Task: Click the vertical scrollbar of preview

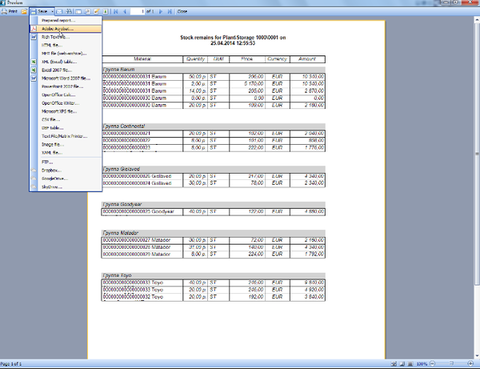Action: coord(477,188)
